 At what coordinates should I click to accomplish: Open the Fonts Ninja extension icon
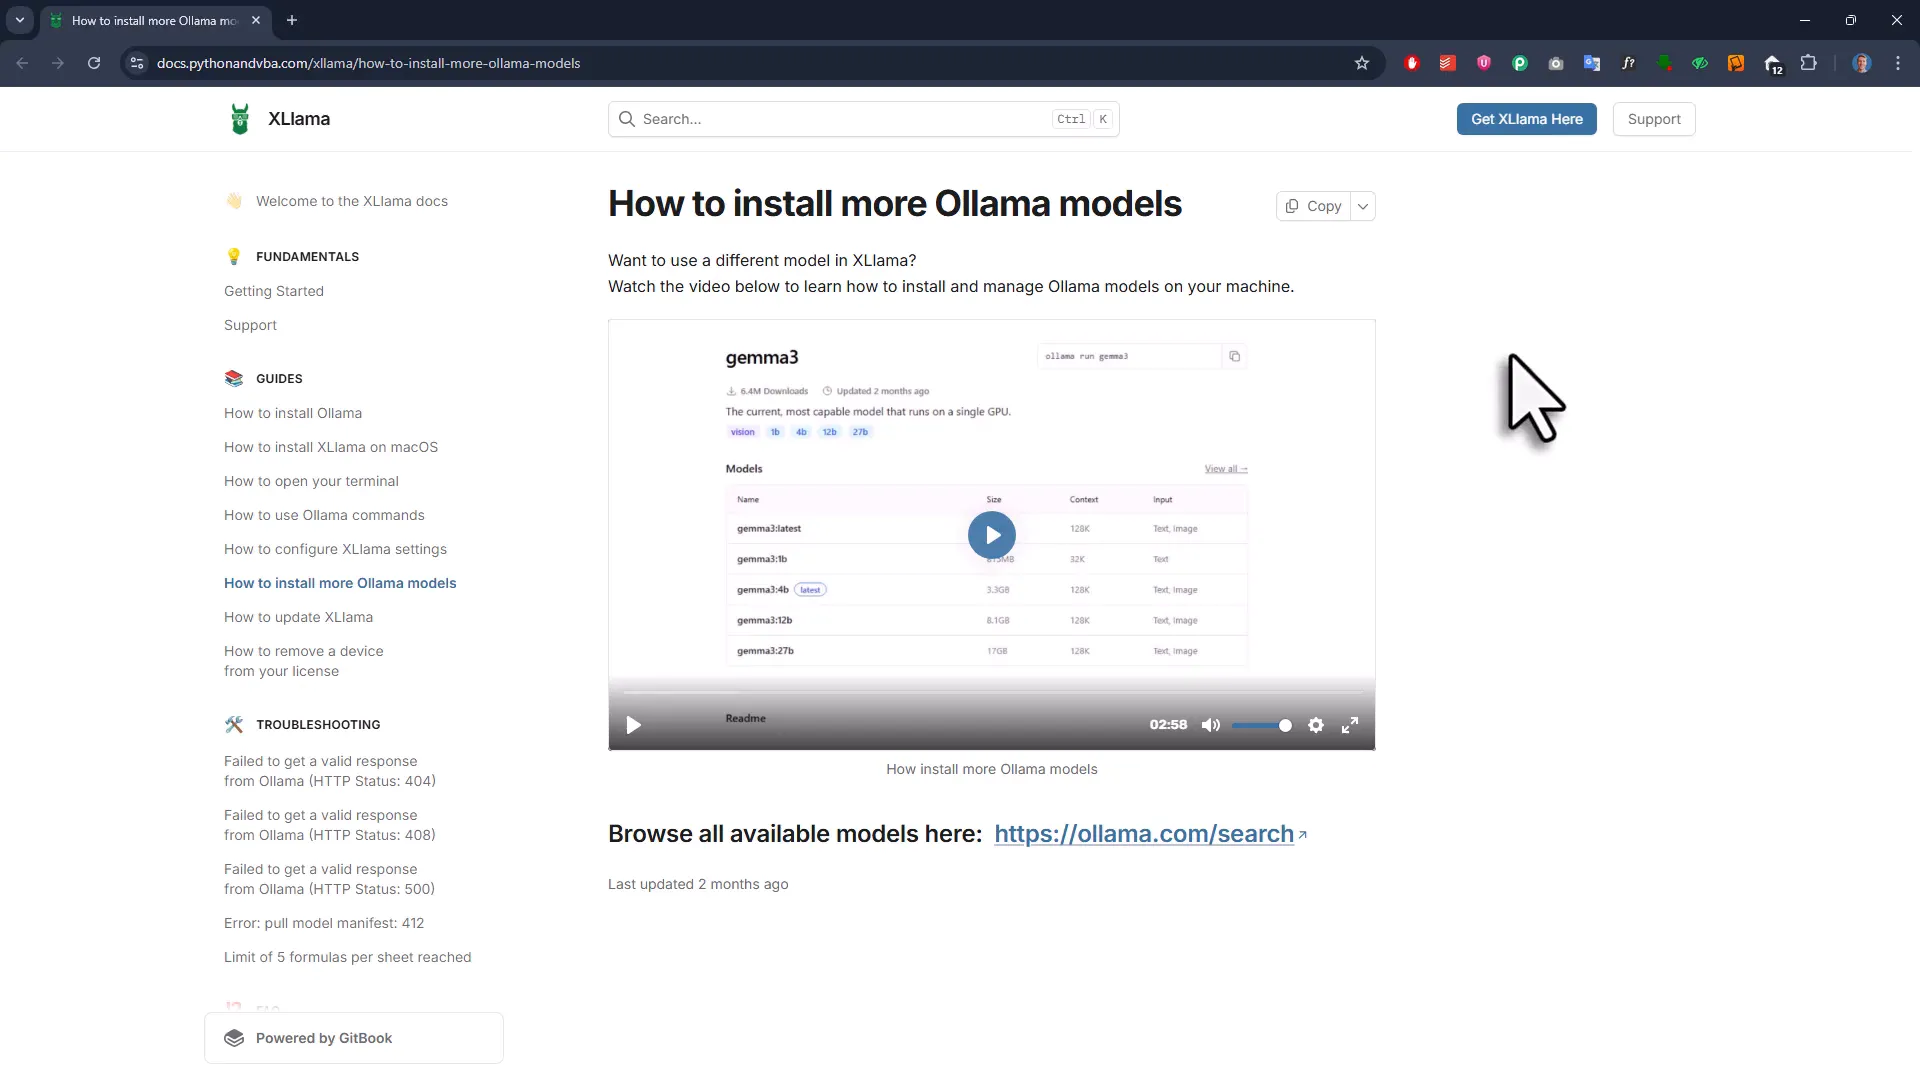pyautogui.click(x=1628, y=62)
